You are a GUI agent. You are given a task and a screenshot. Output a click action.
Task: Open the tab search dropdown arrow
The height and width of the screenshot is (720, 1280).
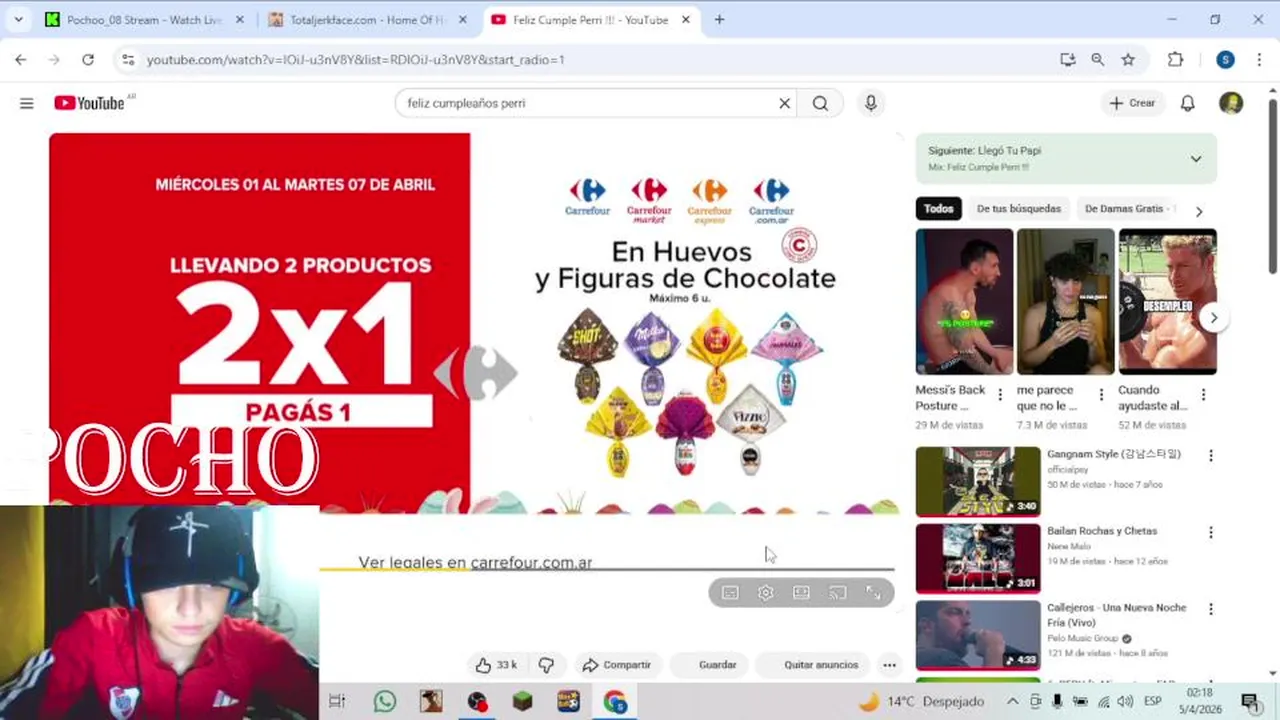tap(18, 19)
